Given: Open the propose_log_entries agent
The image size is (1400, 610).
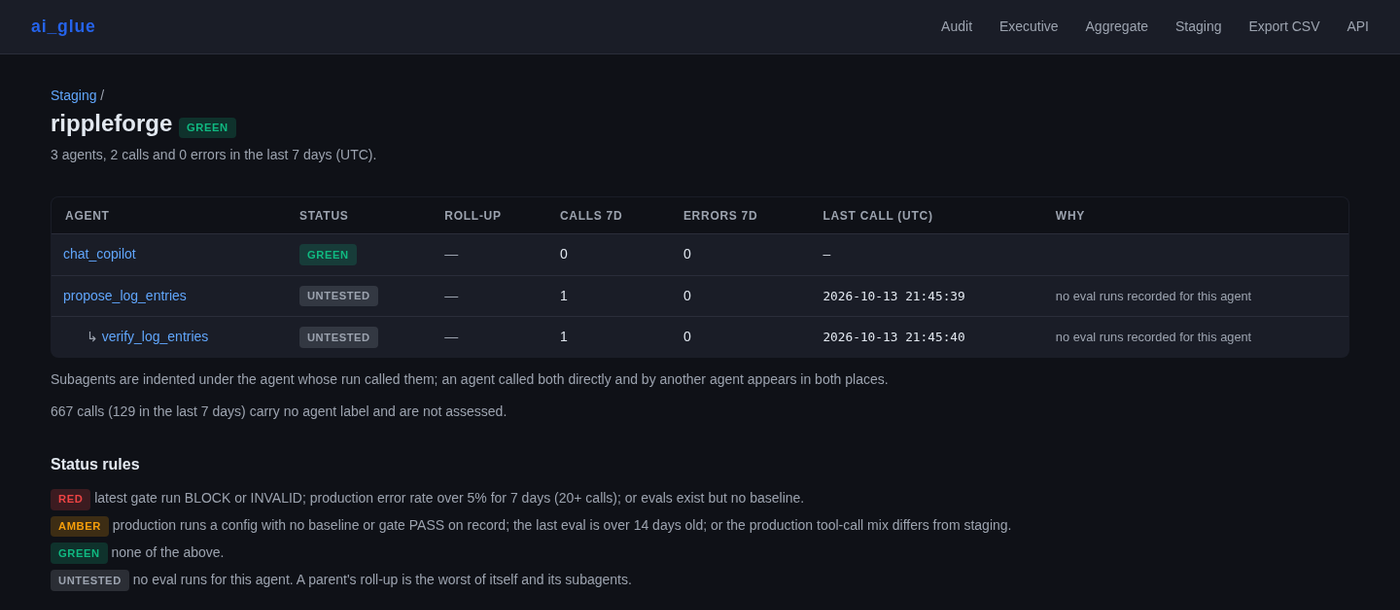Looking at the screenshot, I should tap(124, 296).
